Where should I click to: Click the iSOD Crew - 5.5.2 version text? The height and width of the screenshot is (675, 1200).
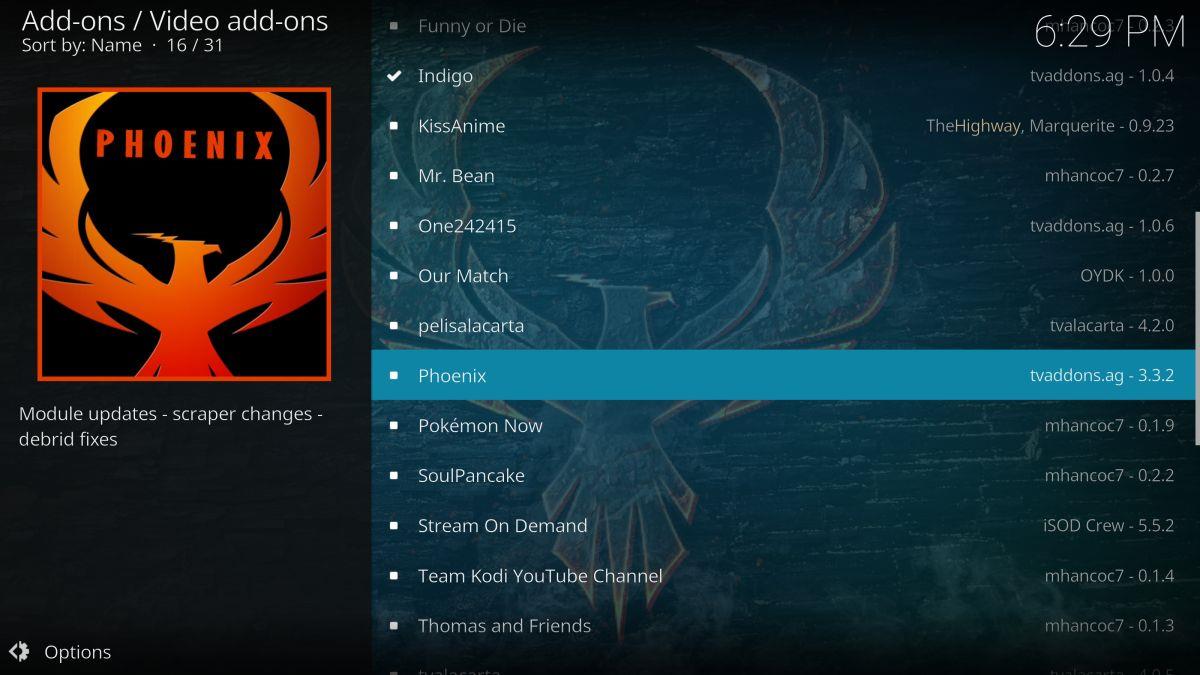coord(1108,526)
